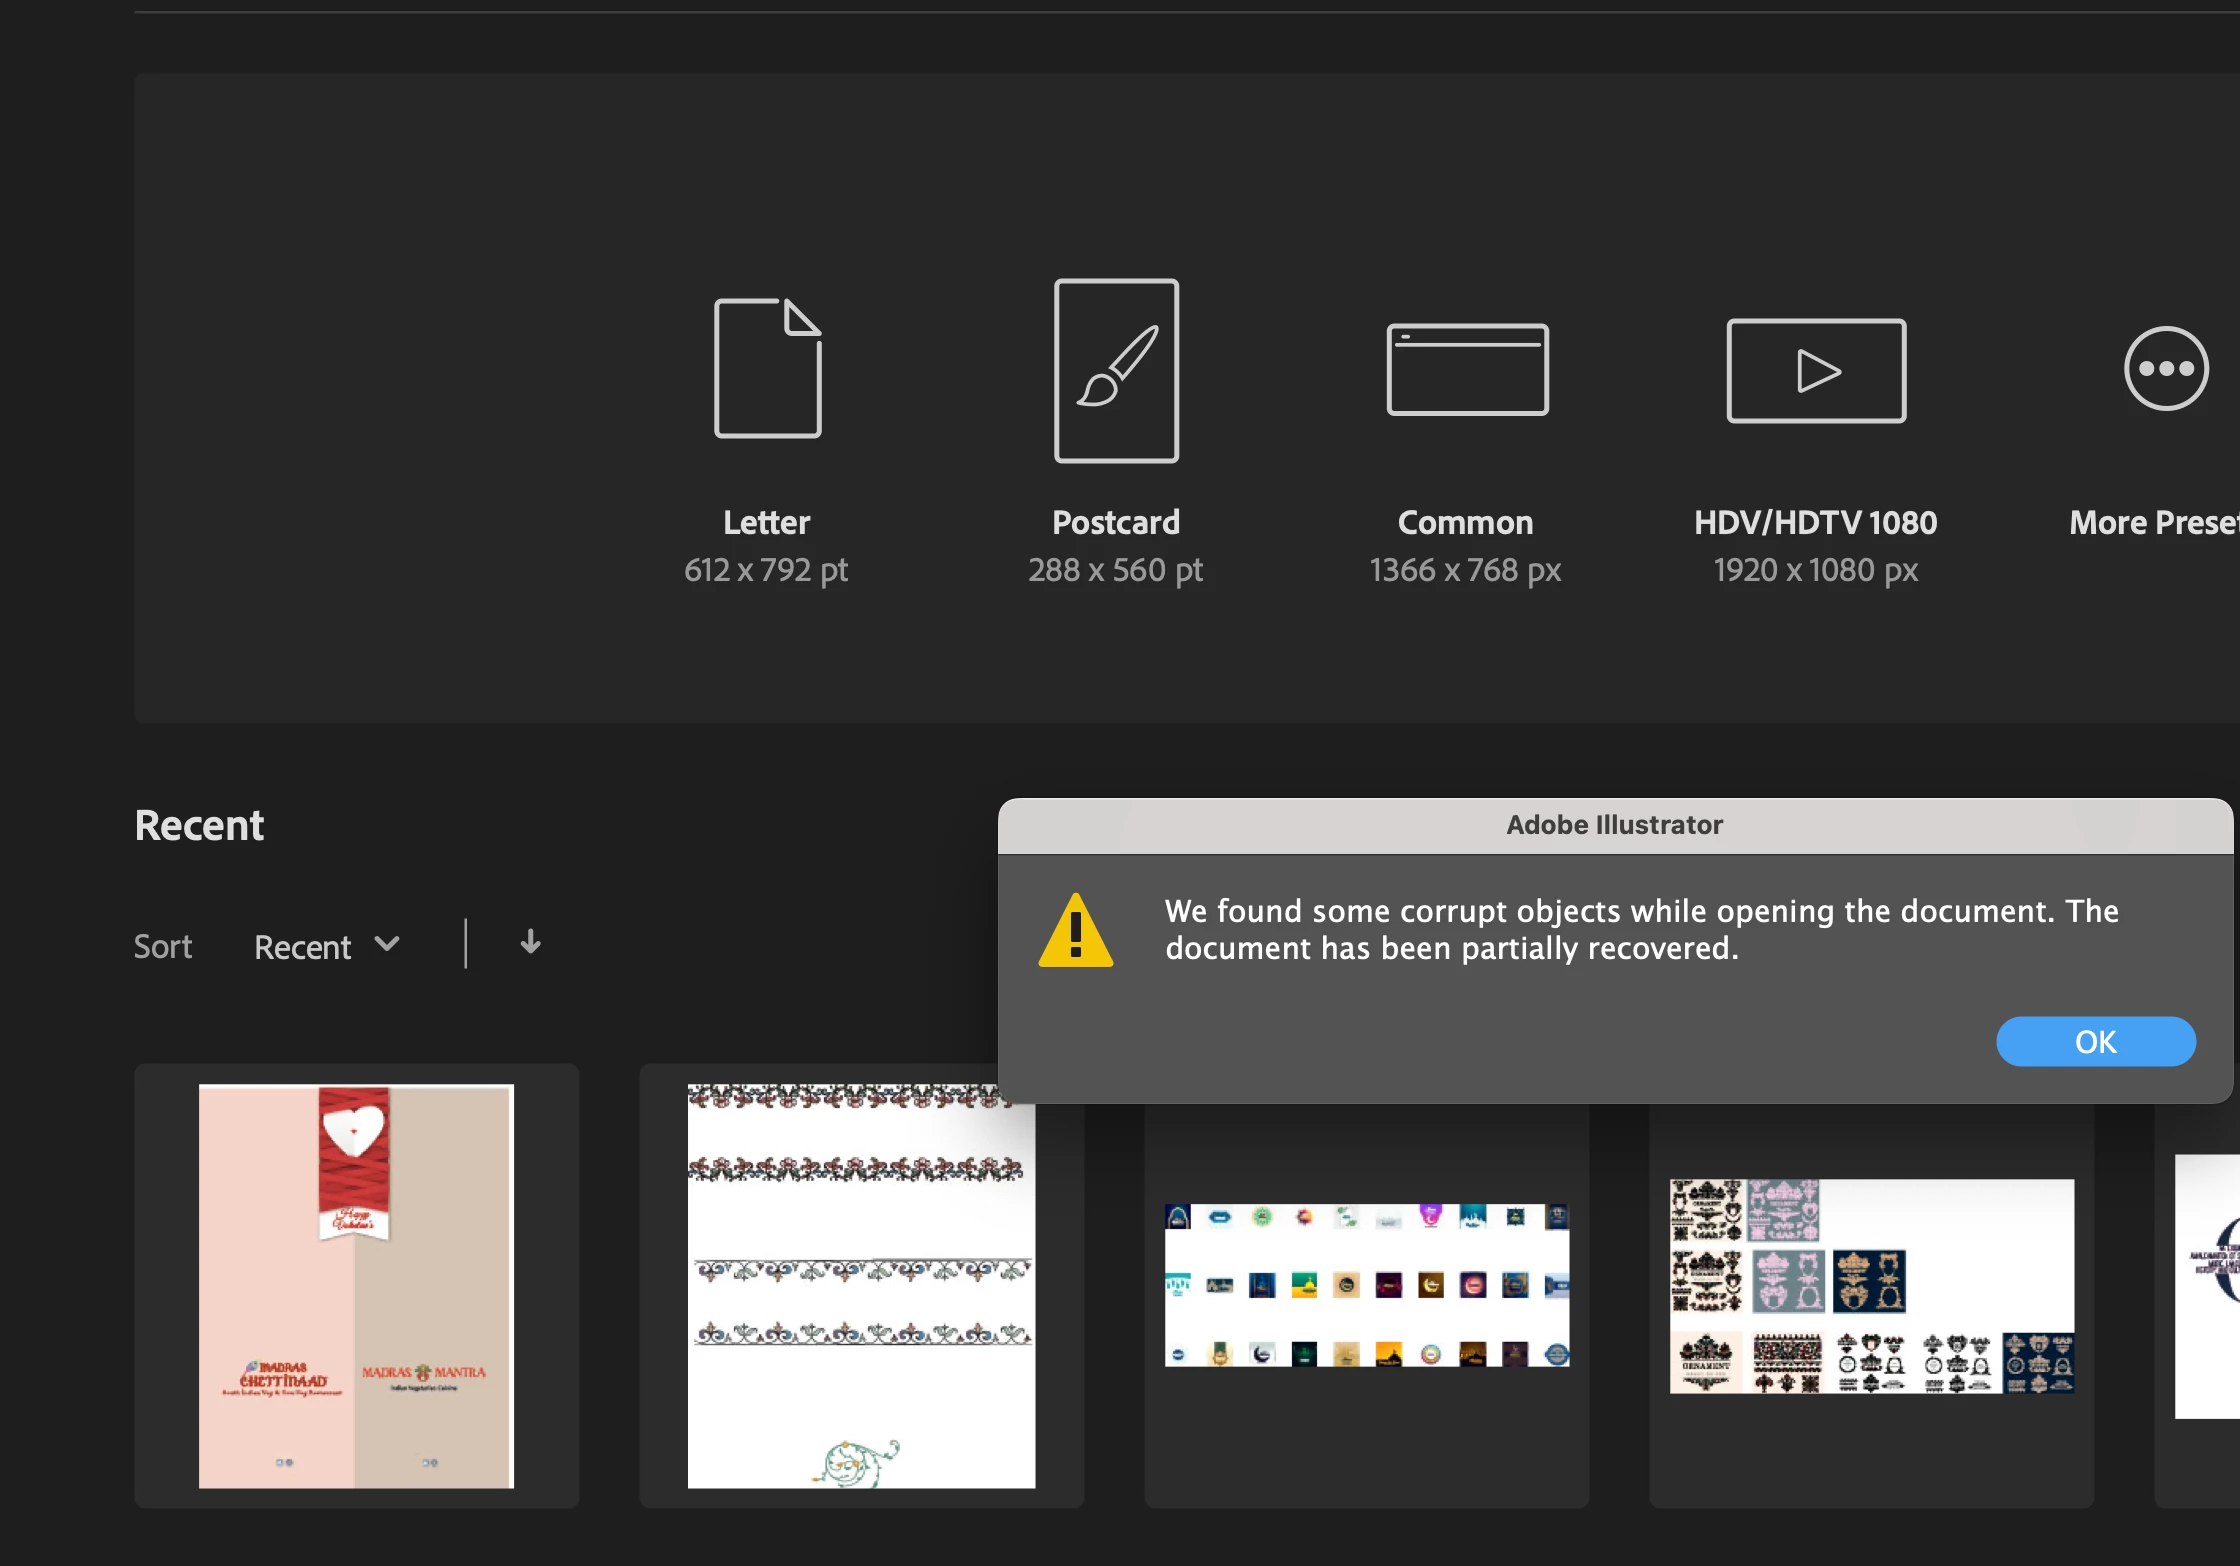Choose the Common web preset icon

[1466, 369]
